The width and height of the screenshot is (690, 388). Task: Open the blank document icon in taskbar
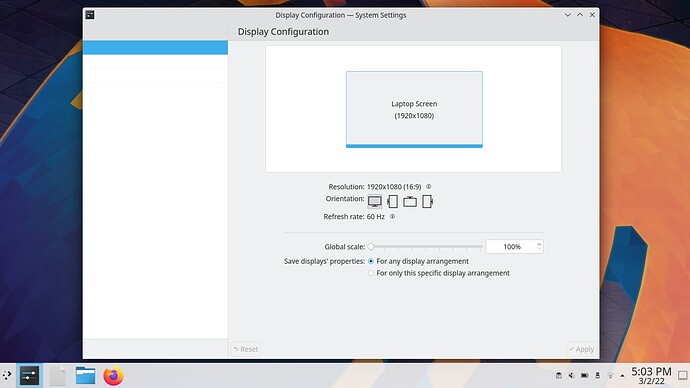58,376
